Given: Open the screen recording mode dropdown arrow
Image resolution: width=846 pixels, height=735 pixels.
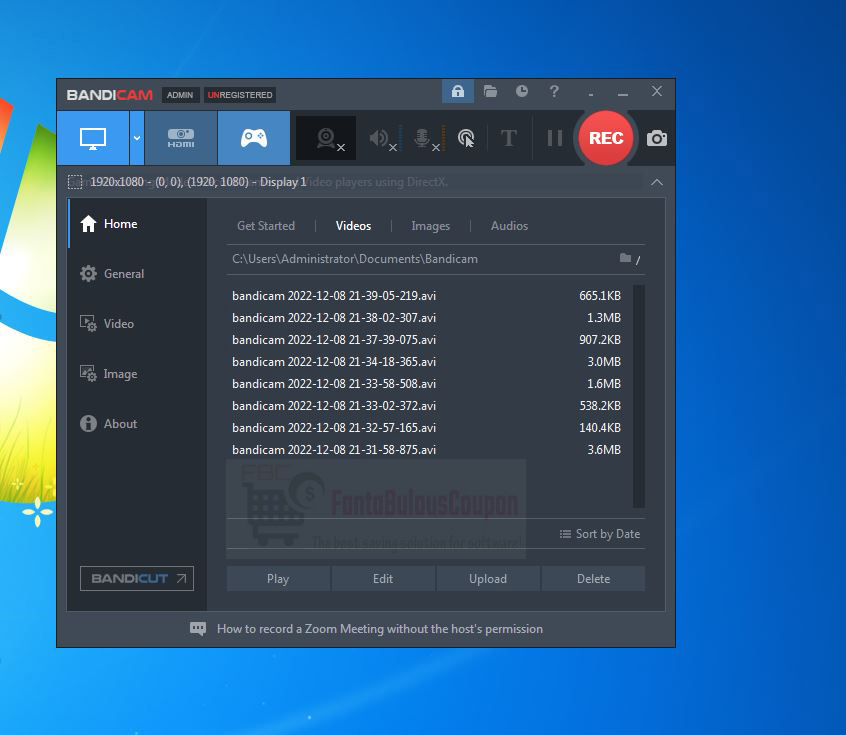Looking at the screenshot, I should click(137, 138).
